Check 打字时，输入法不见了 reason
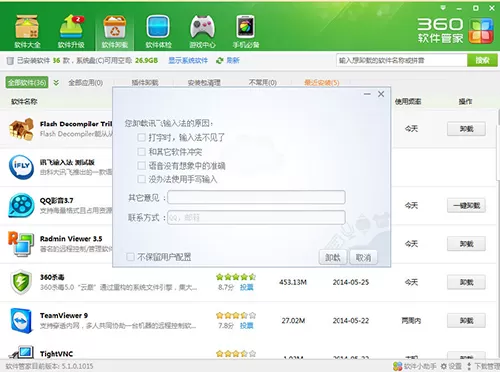This screenshot has width=500, height=372. coord(142,137)
